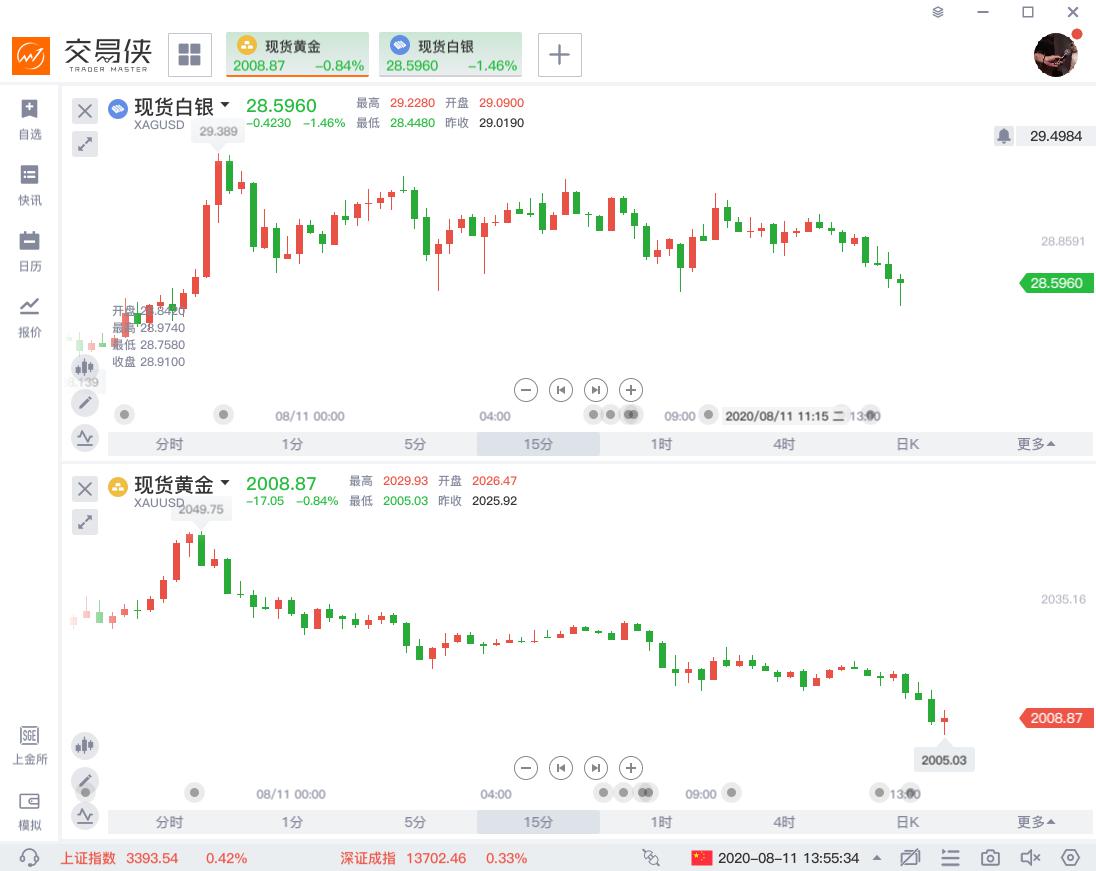Add a new chart with plus button

click(560, 55)
